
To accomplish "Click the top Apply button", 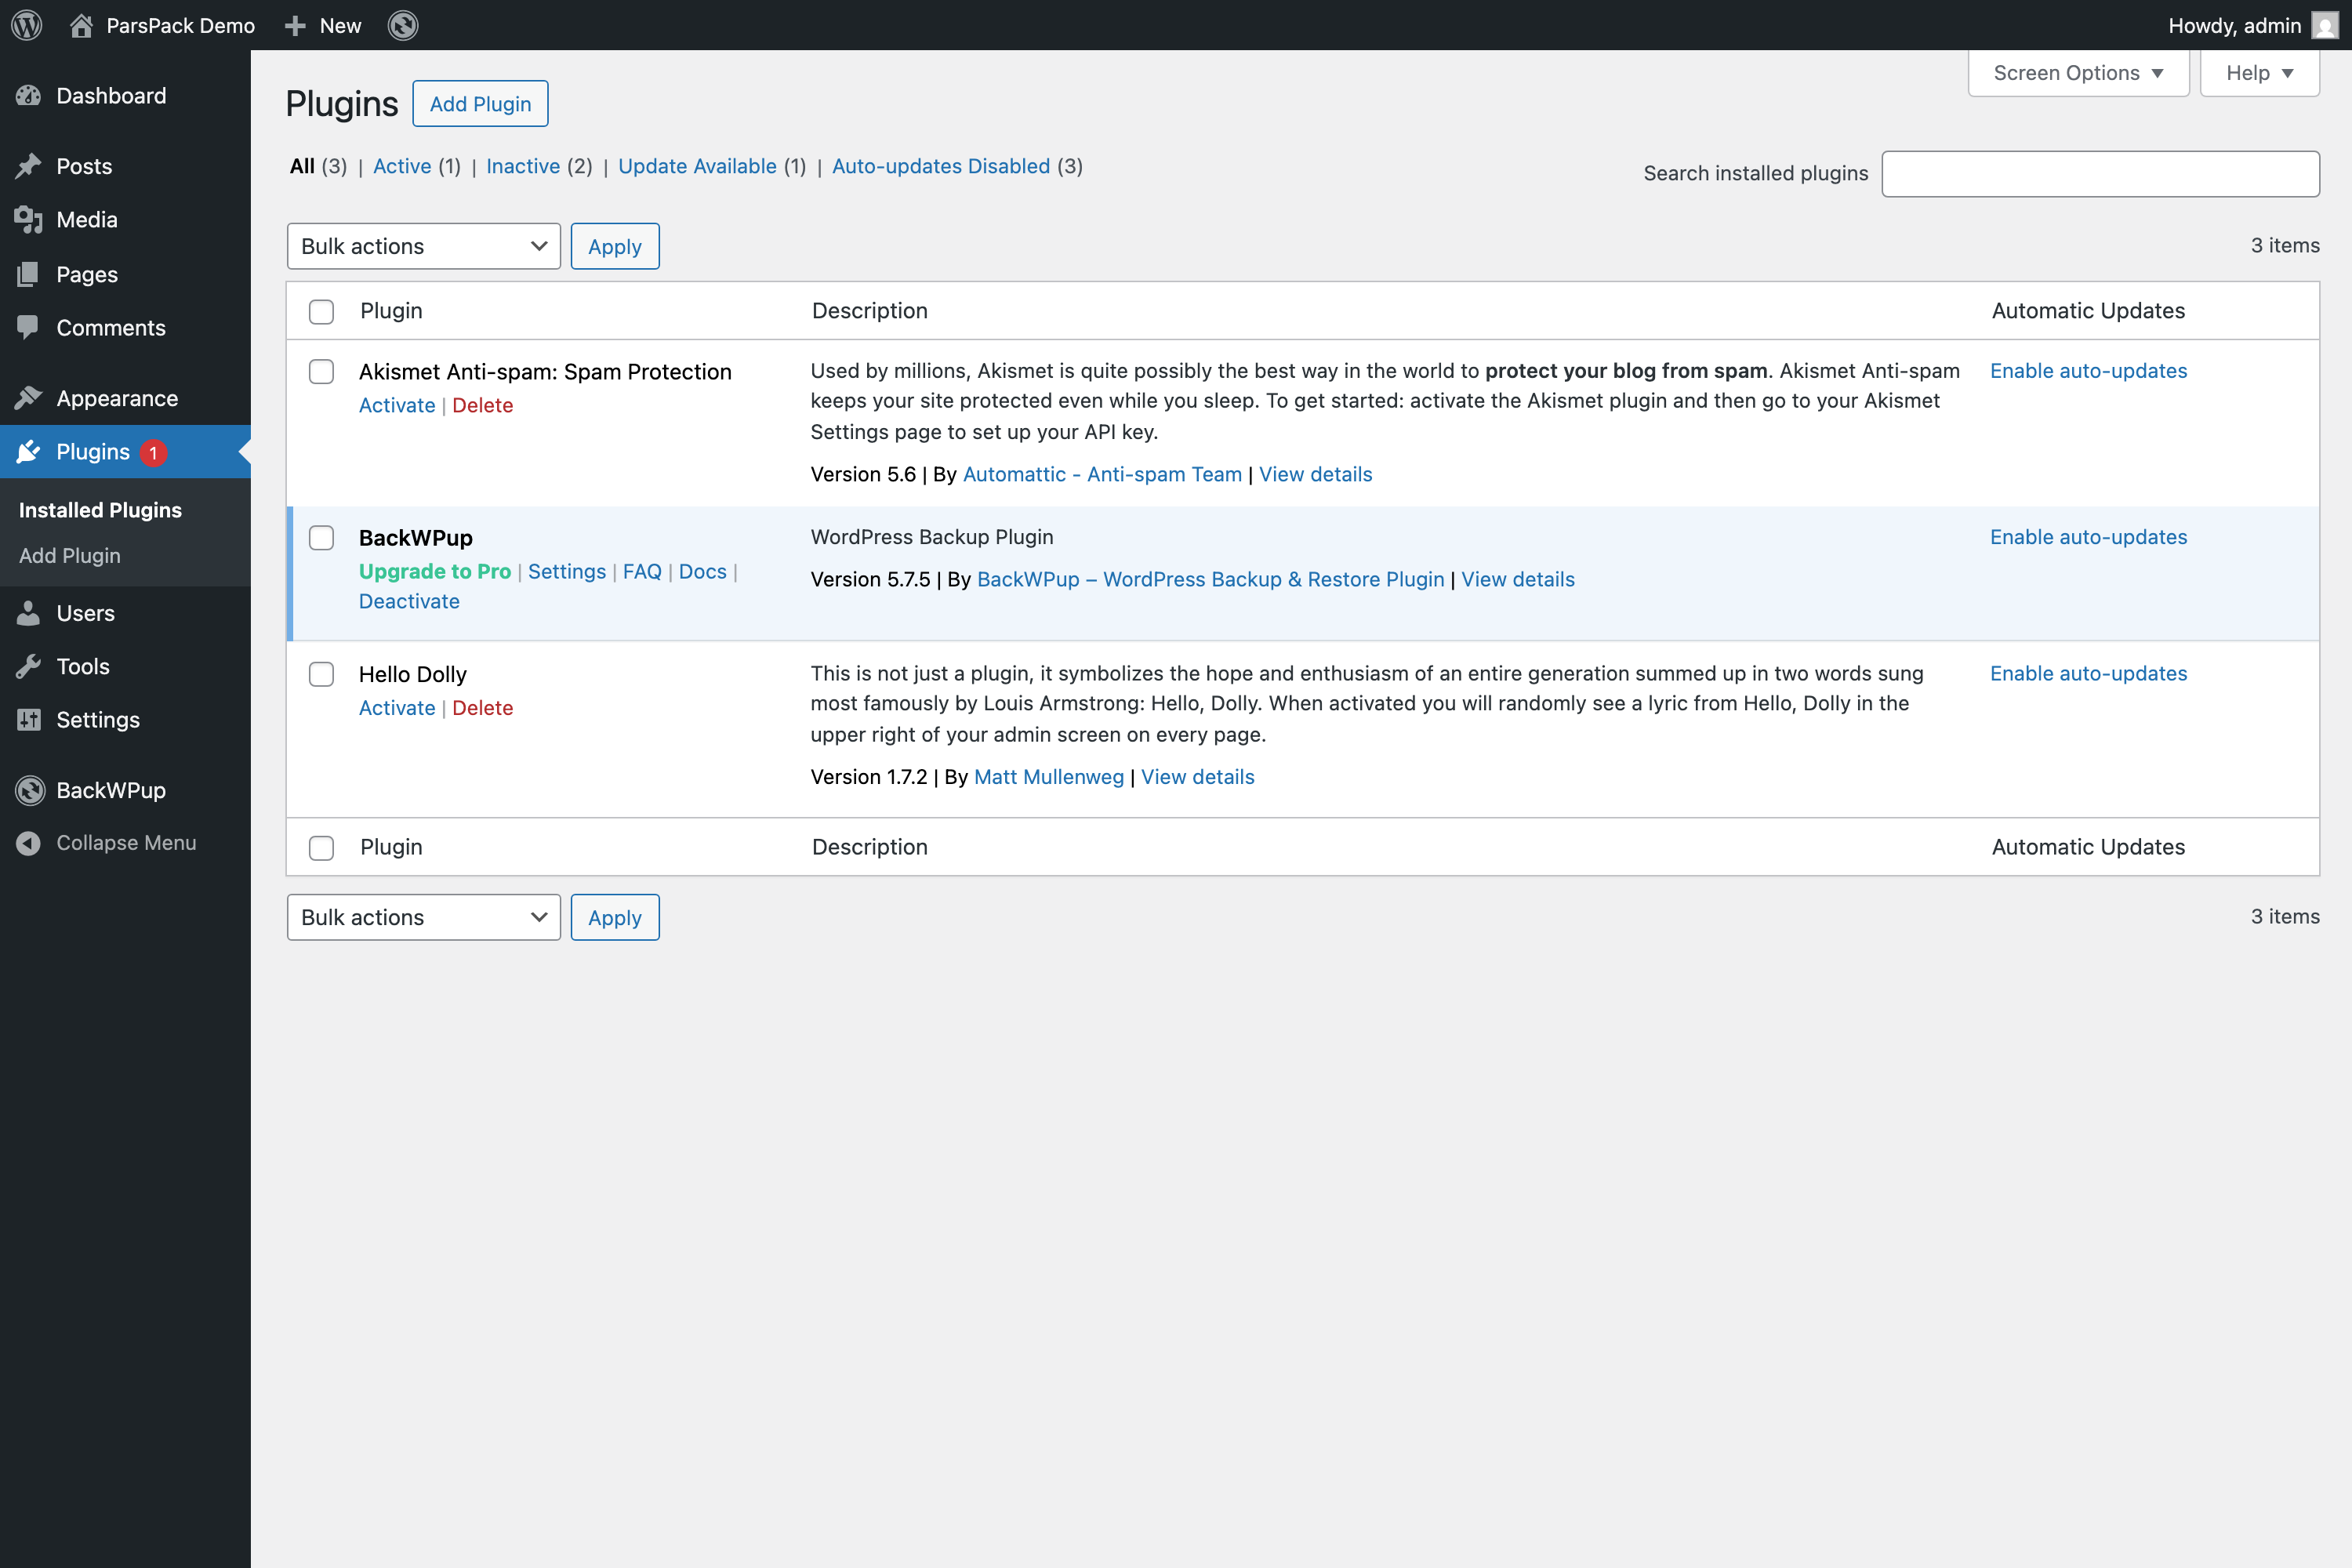I will tap(615, 246).
